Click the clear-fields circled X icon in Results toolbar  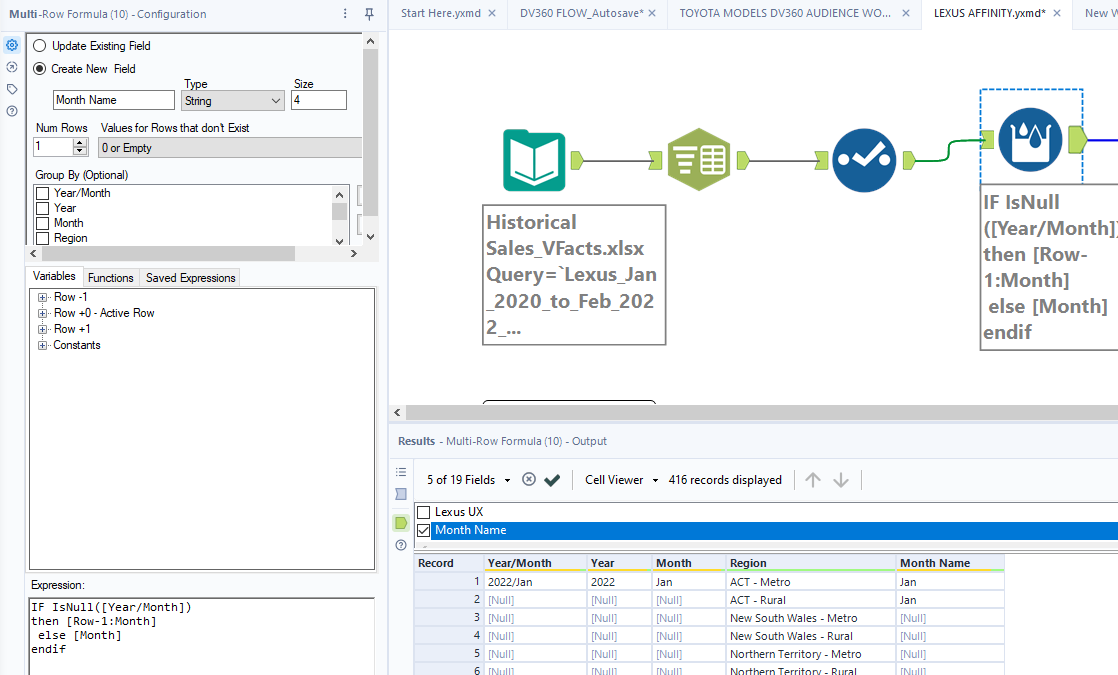[x=529, y=479]
